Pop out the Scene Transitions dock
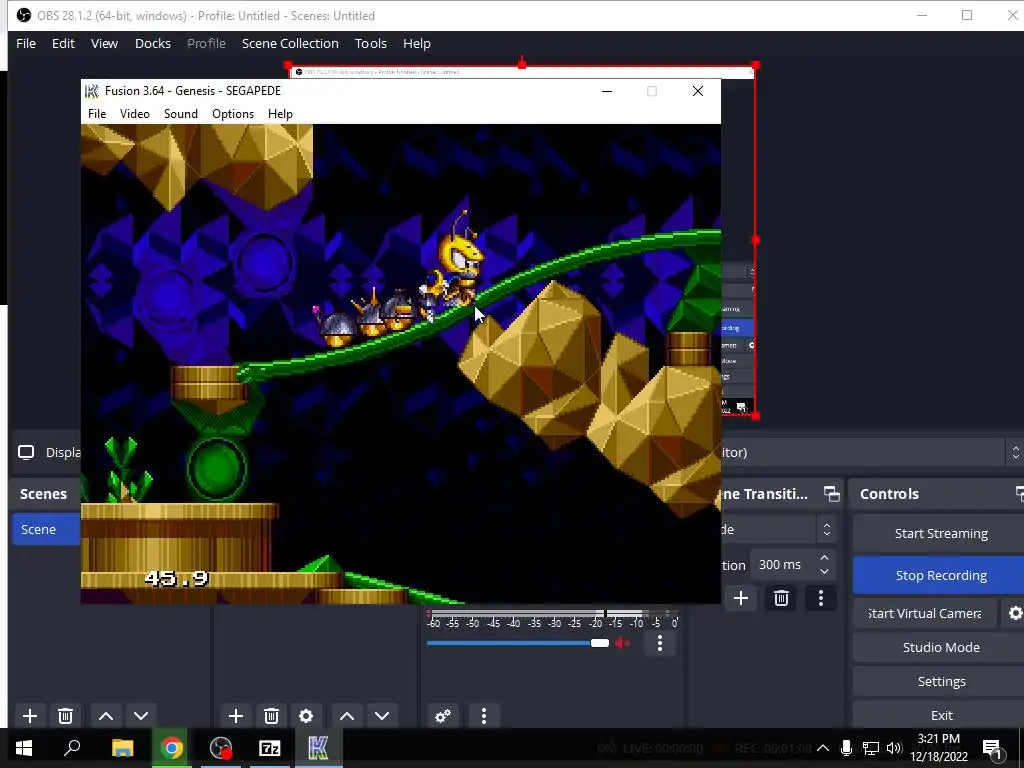The height and width of the screenshot is (768, 1024). [x=831, y=494]
